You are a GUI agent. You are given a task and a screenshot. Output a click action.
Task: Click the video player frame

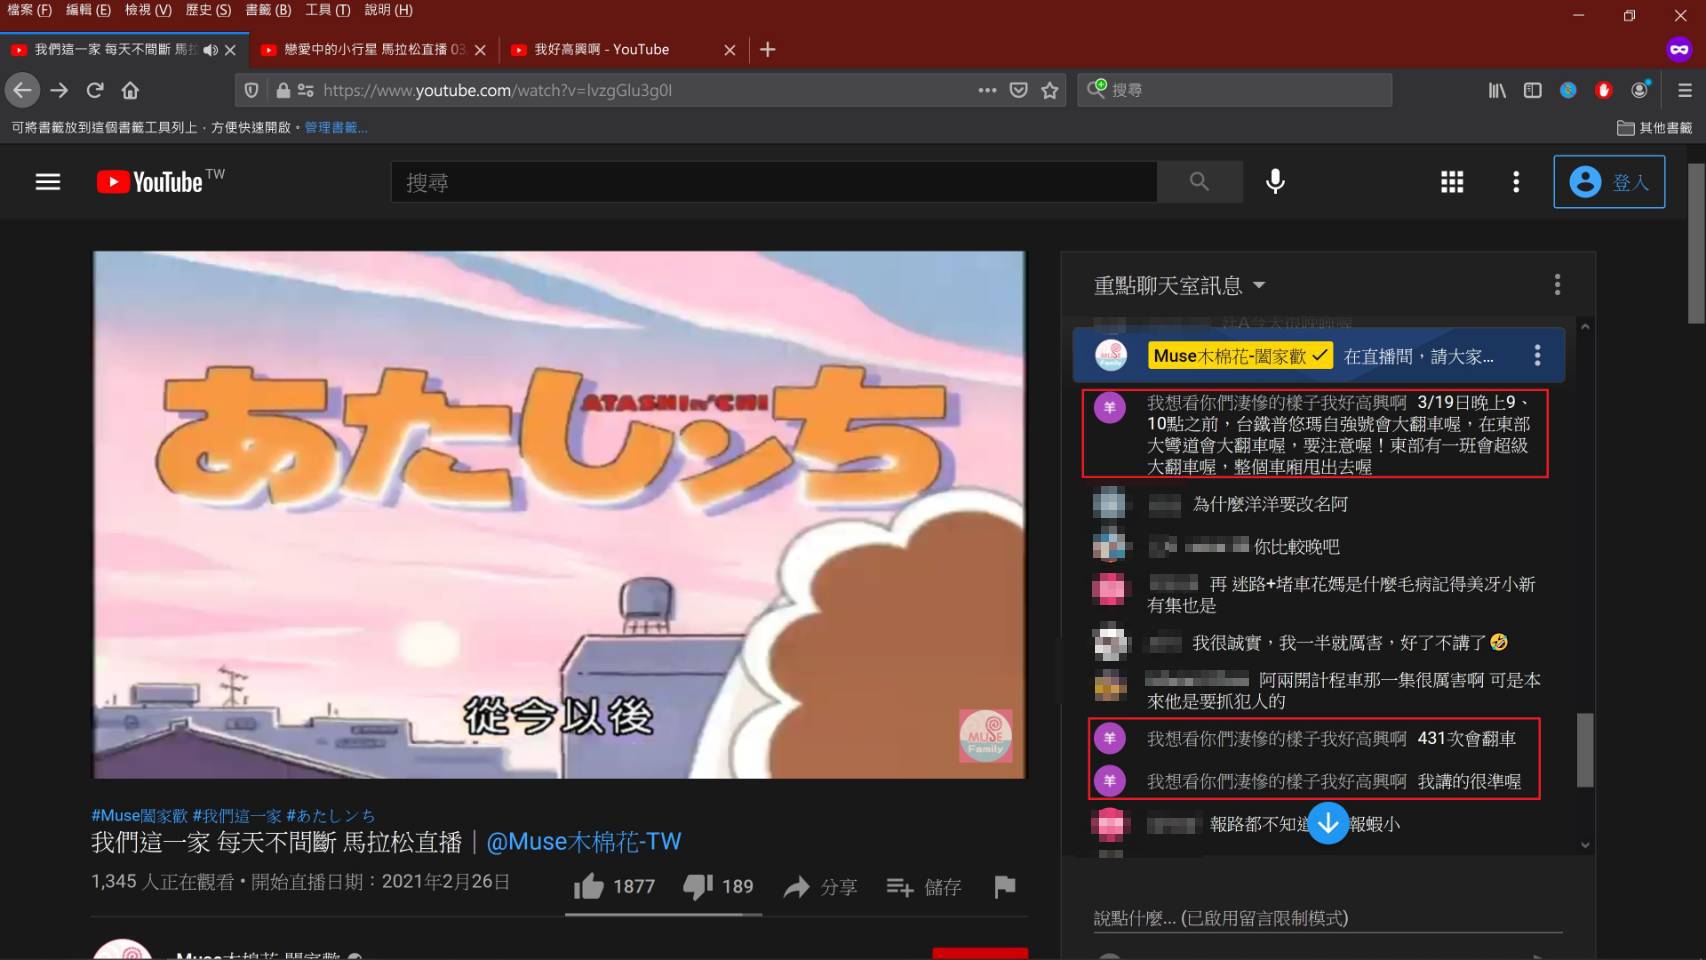tap(559, 514)
